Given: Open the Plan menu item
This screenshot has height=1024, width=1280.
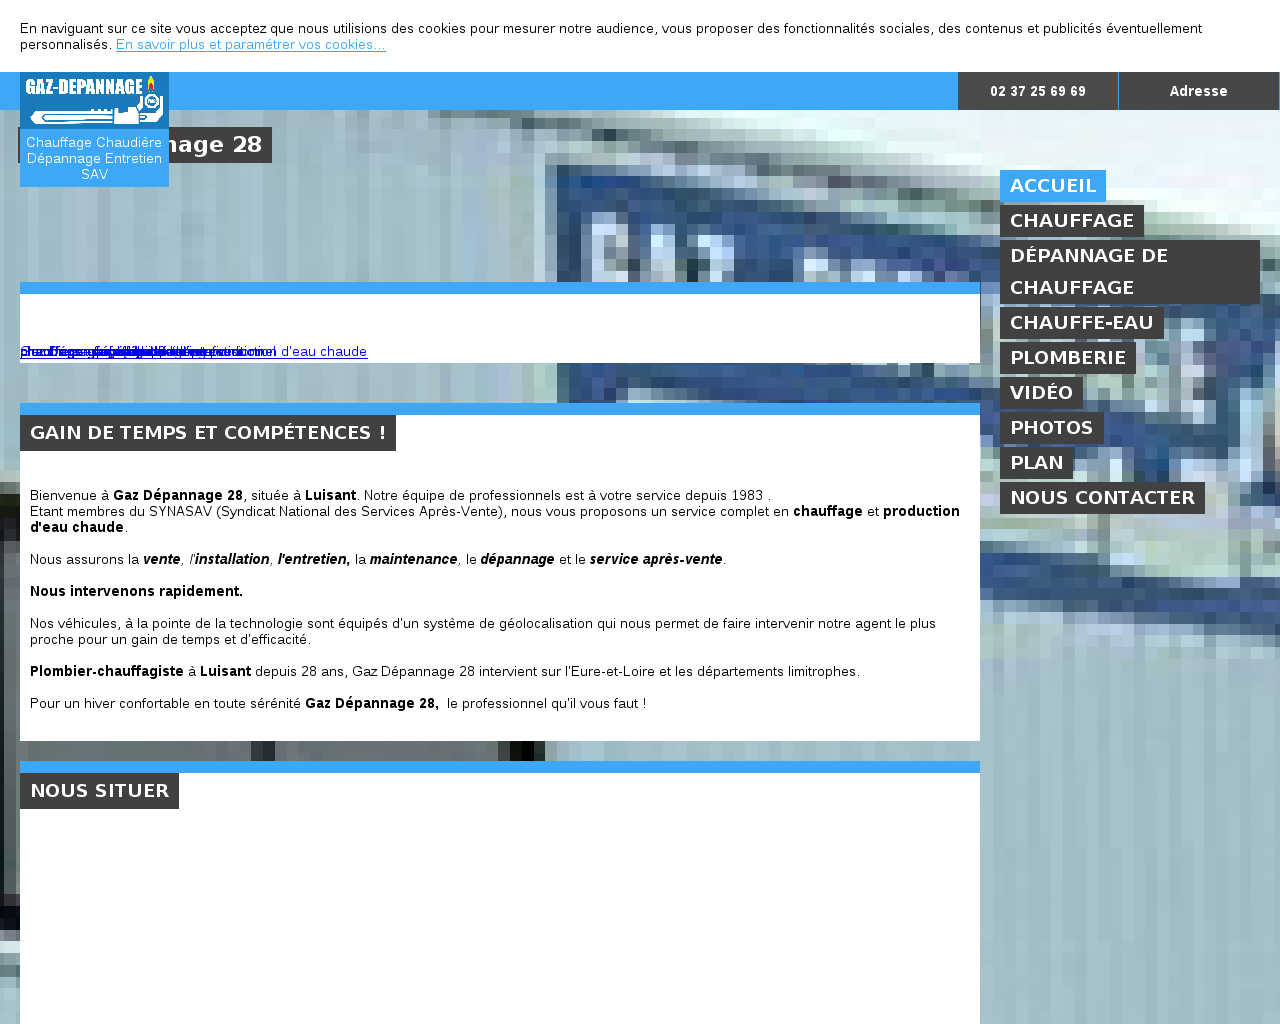Looking at the screenshot, I should click(1037, 463).
